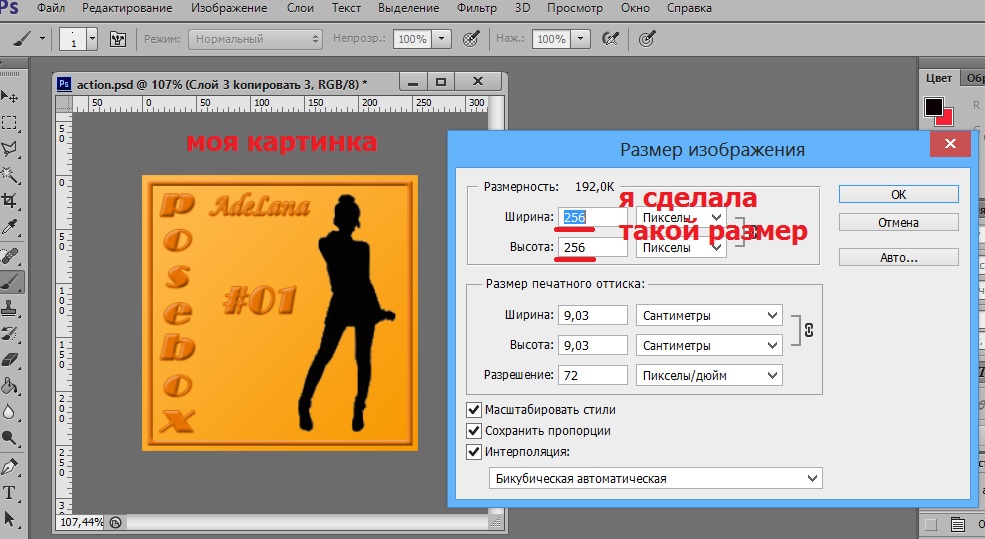
Task: Select the Clone Stamp tool
Action: pos(10,307)
